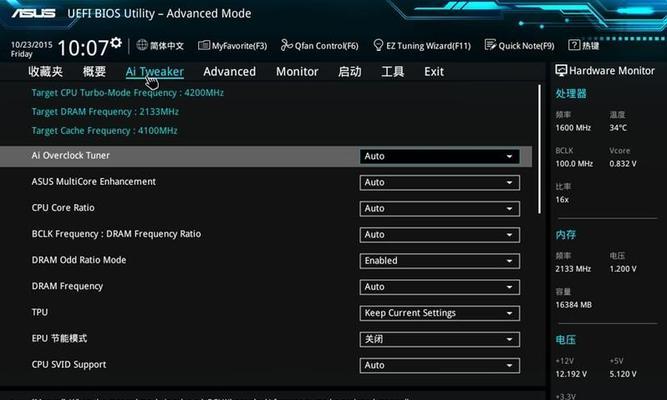The image size is (667, 400).
Task: Open the ASUS MultiCore Enhancement dropdown
Action: (439, 183)
